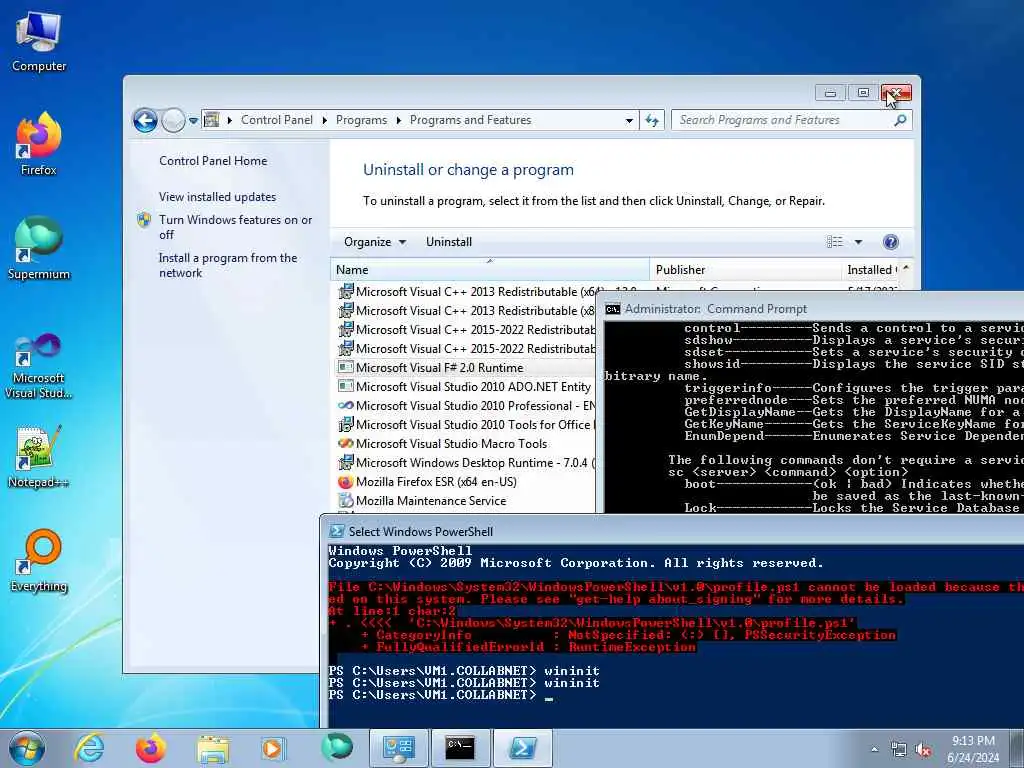Click the refresh icon beside the address bar
This screenshot has width=1024, height=768.
click(x=652, y=120)
